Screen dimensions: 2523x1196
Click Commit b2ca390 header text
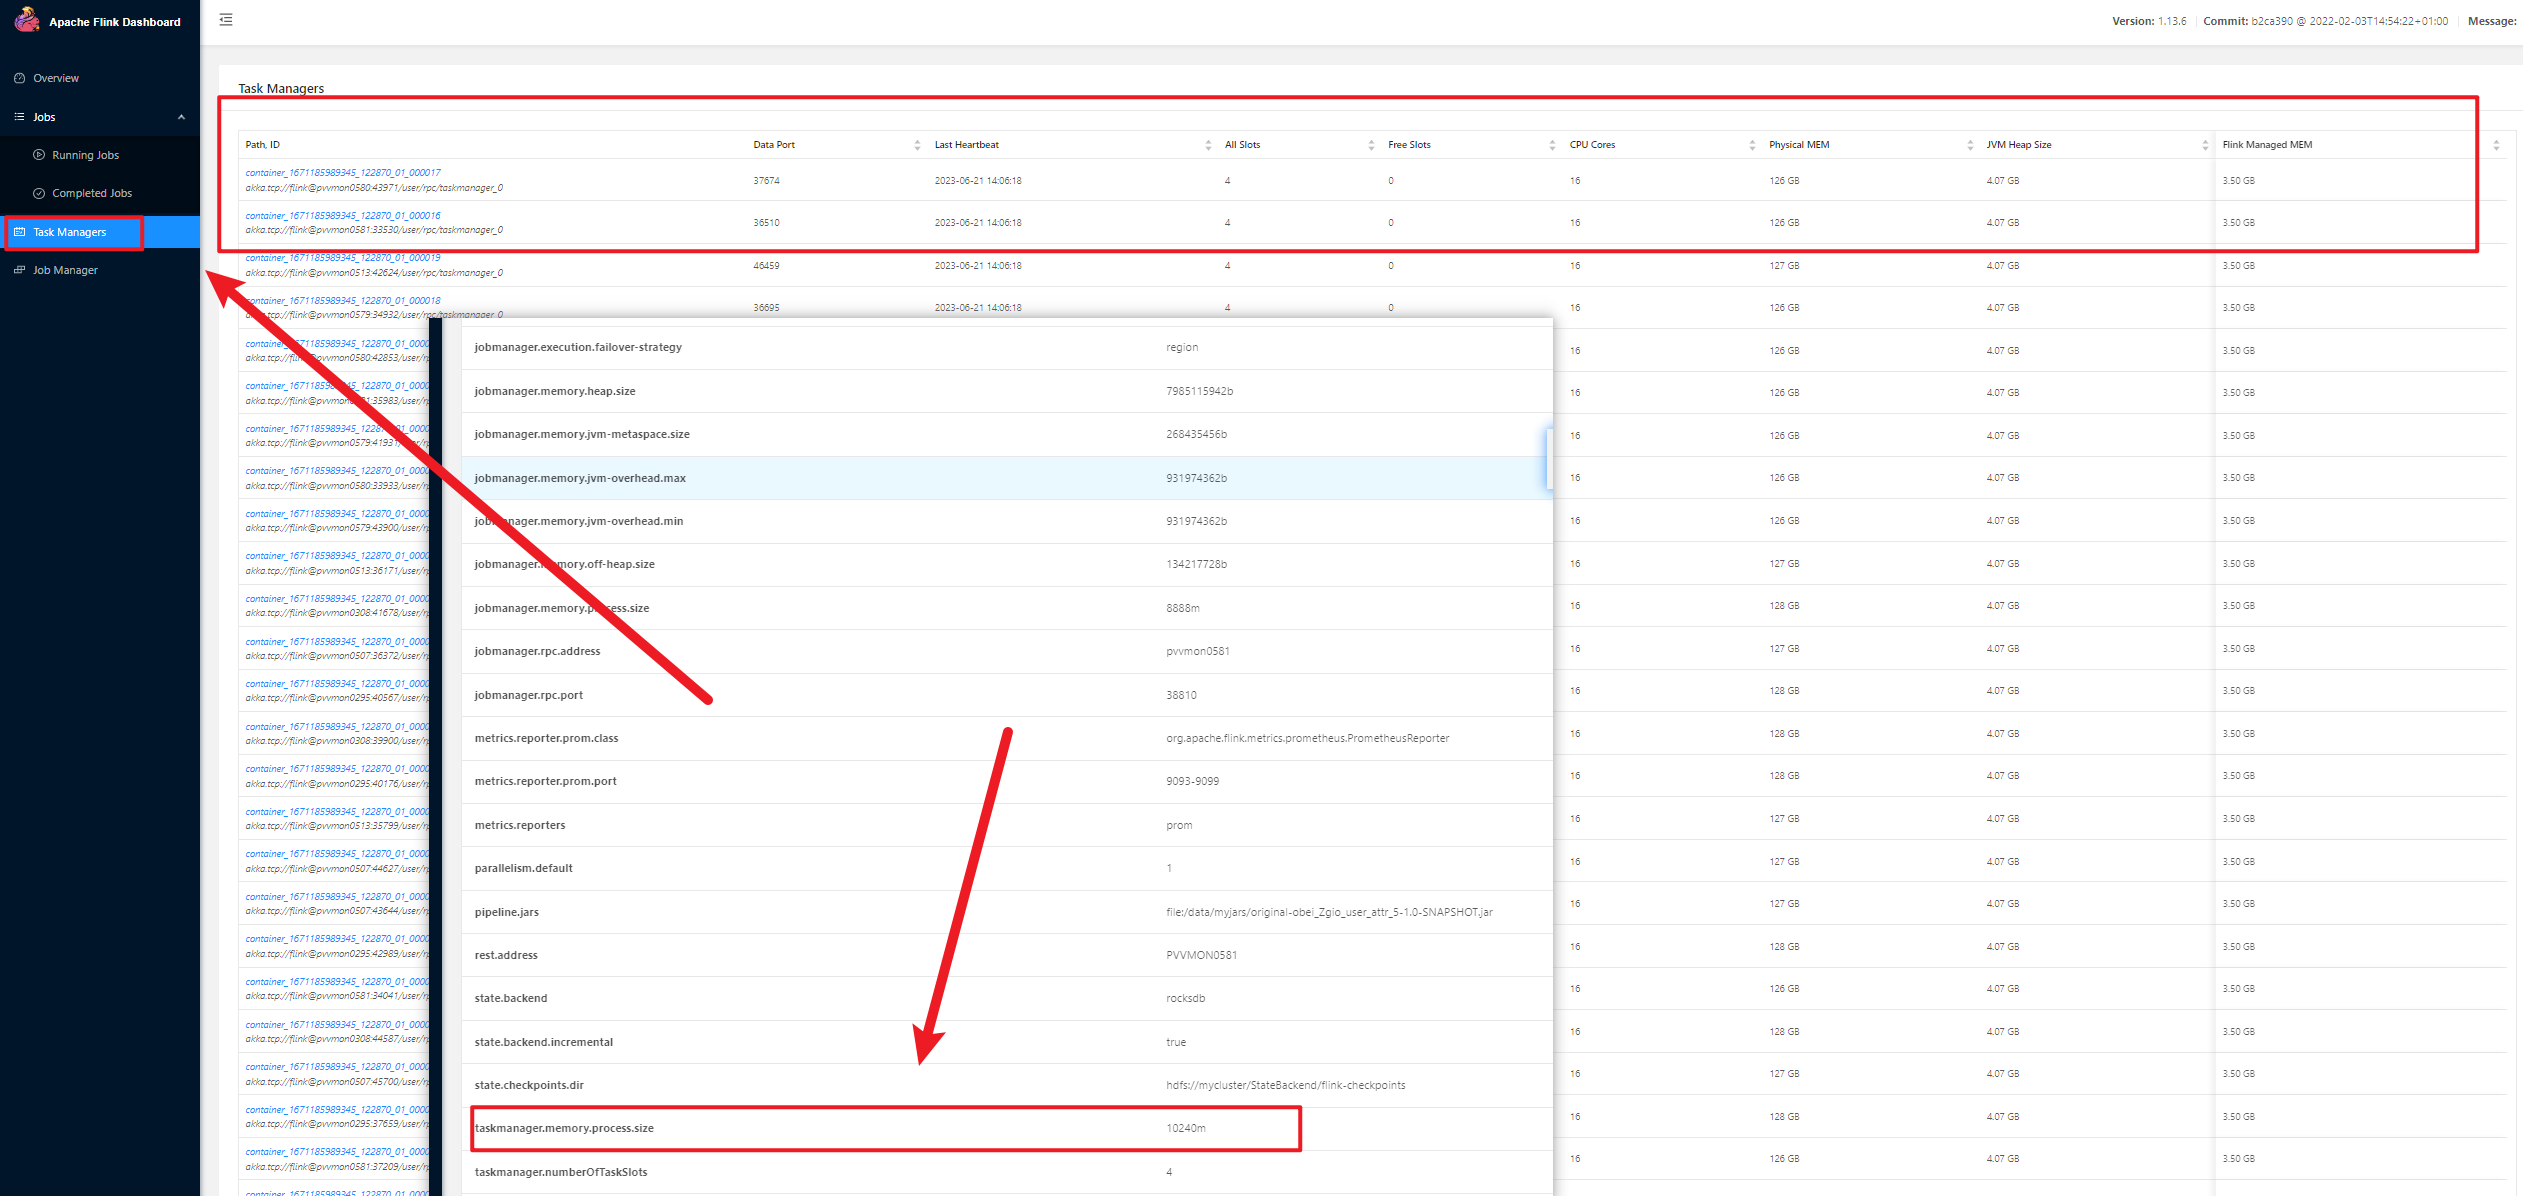tap(2325, 21)
